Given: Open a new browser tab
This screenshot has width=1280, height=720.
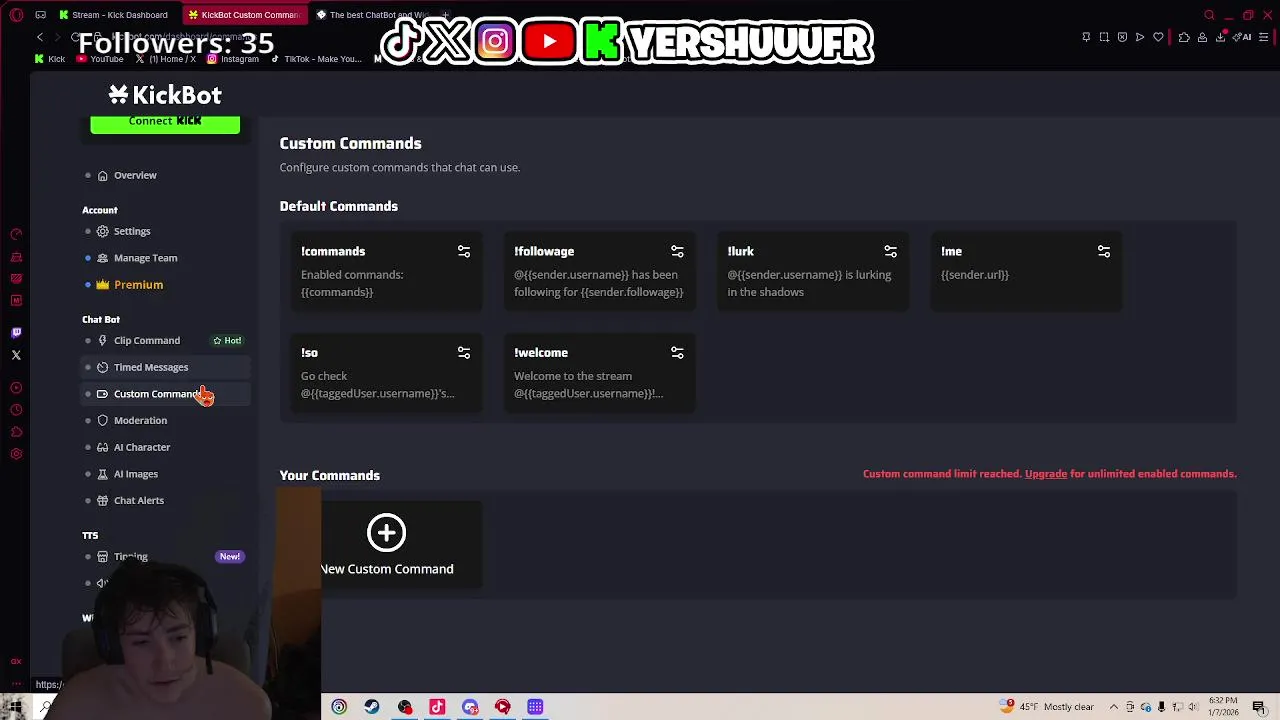Looking at the screenshot, I should (447, 15).
